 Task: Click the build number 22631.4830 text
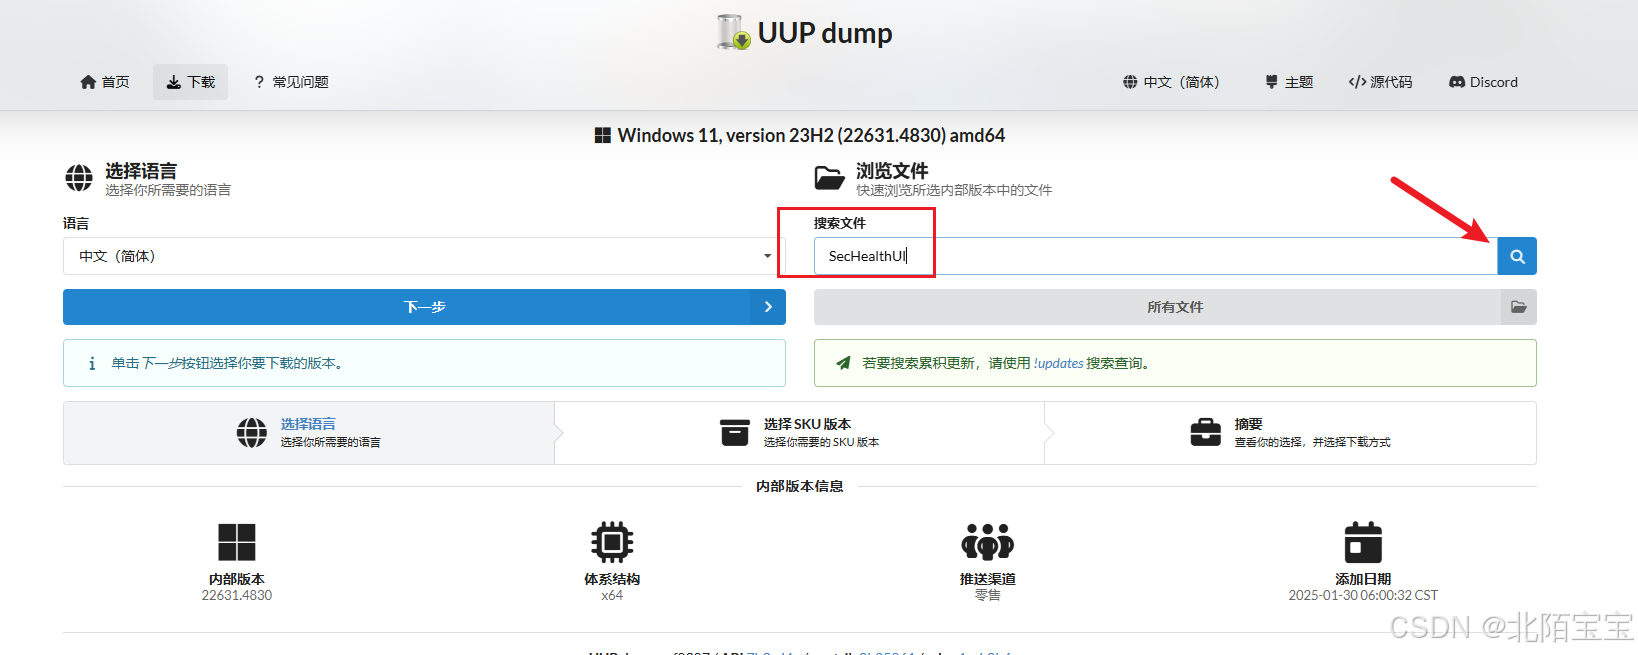(237, 595)
